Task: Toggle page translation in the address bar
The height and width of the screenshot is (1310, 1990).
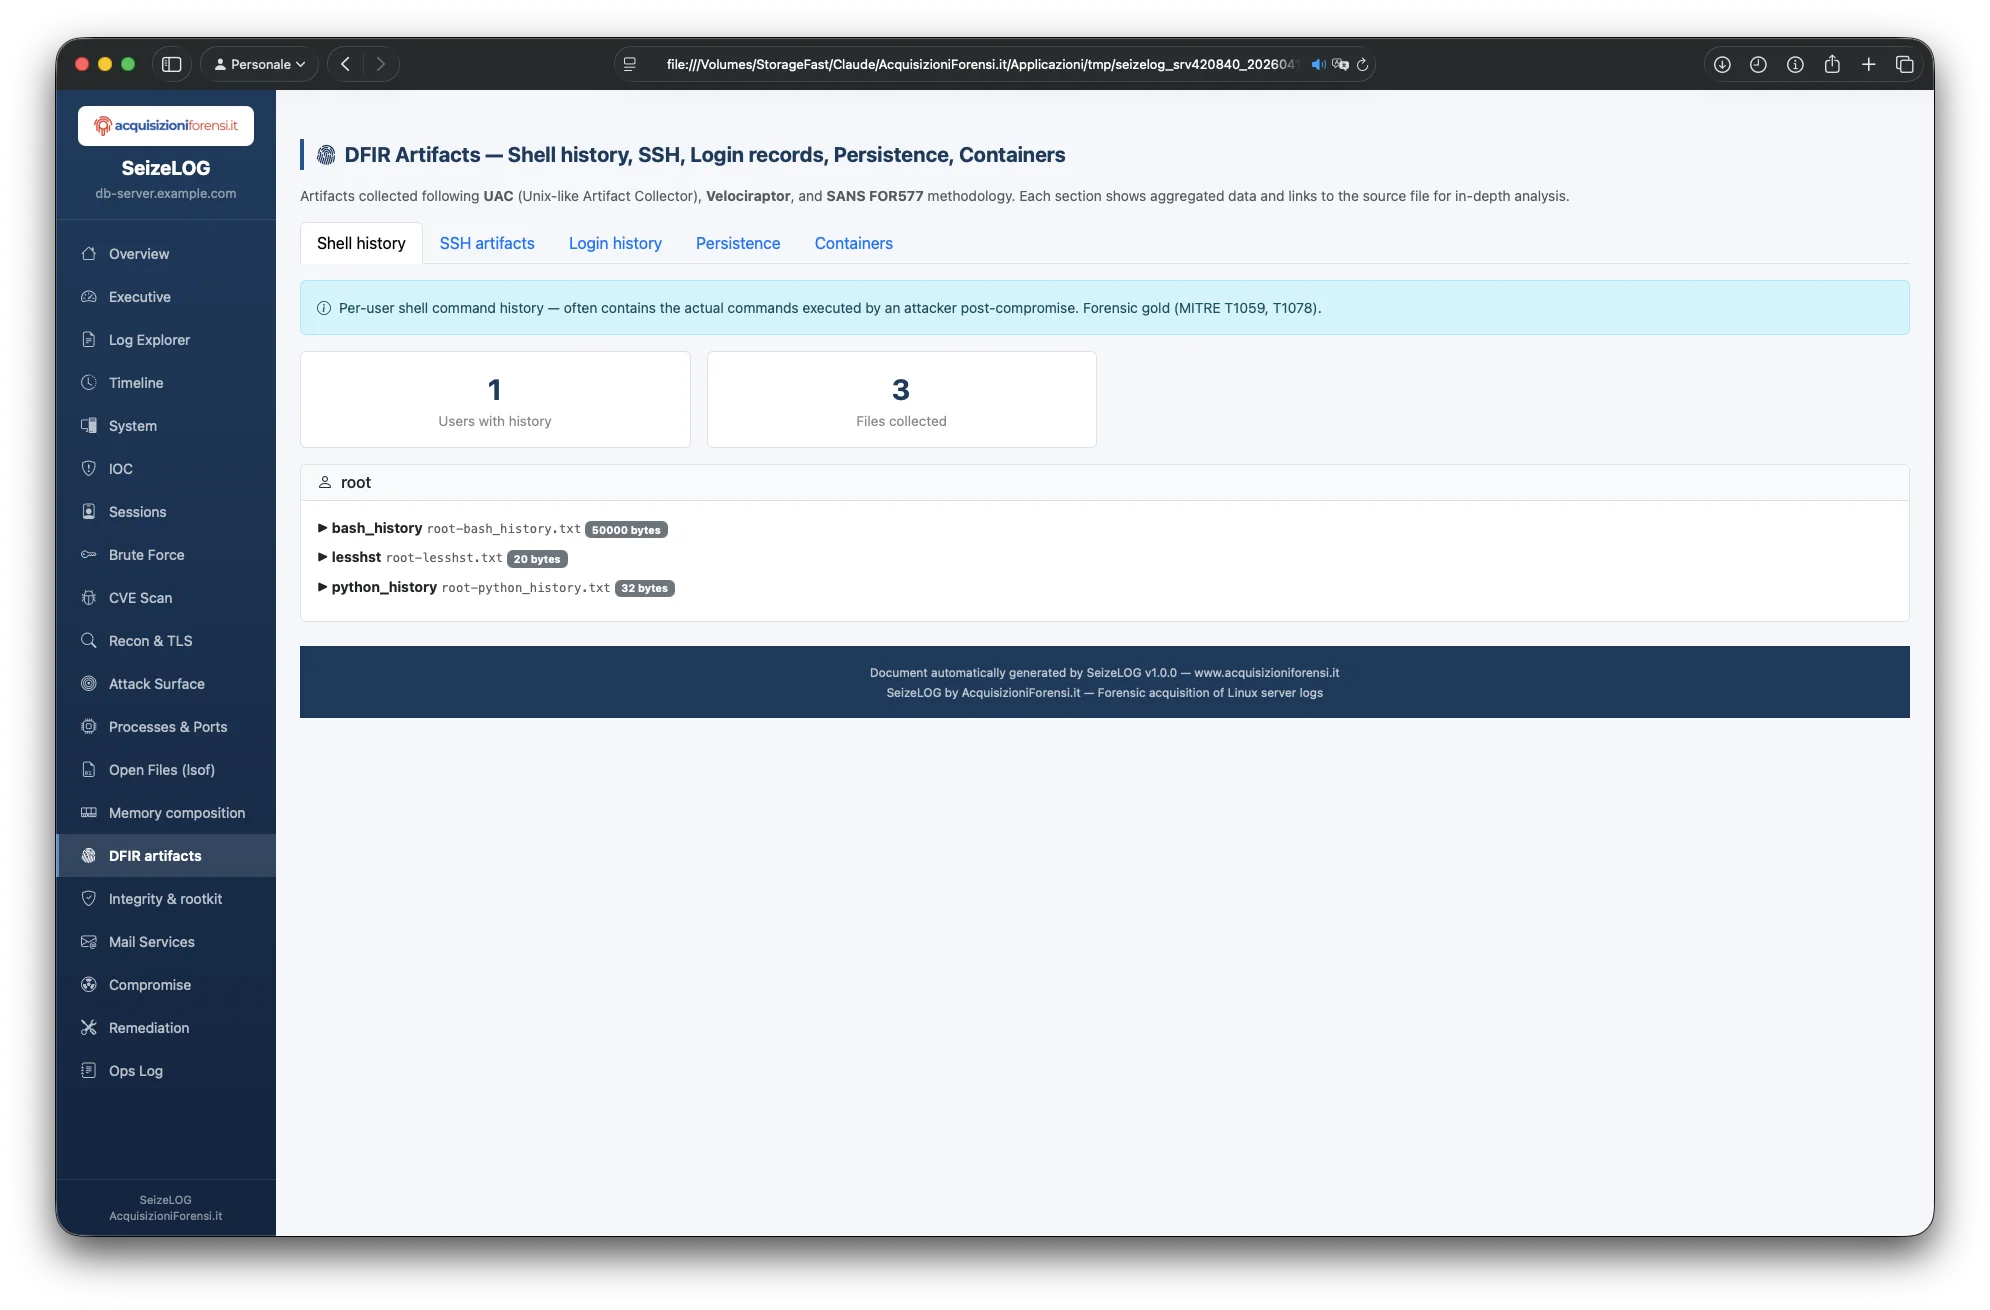Action: [1341, 64]
